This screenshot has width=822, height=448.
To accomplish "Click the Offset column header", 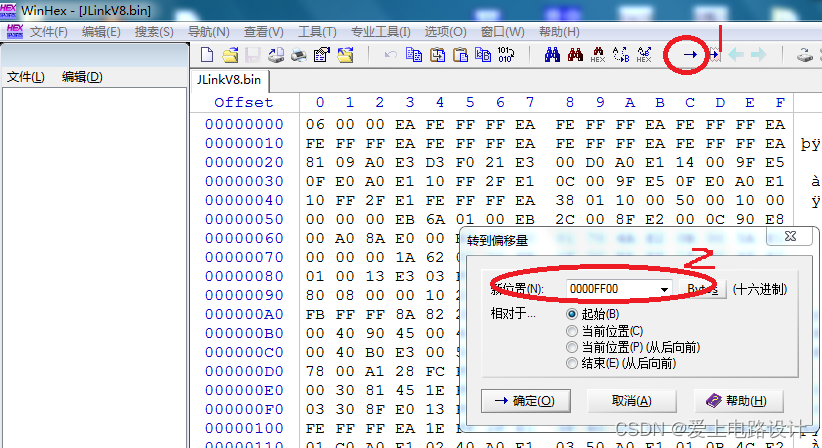I will (244, 103).
